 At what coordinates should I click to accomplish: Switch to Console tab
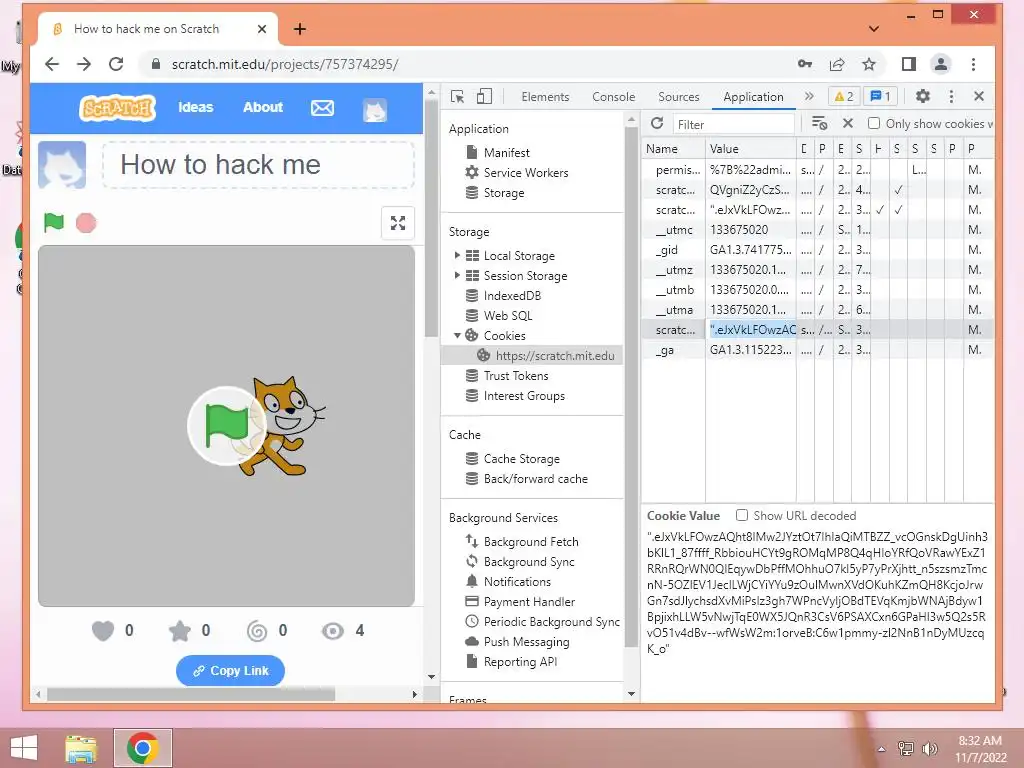click(613, 97)
